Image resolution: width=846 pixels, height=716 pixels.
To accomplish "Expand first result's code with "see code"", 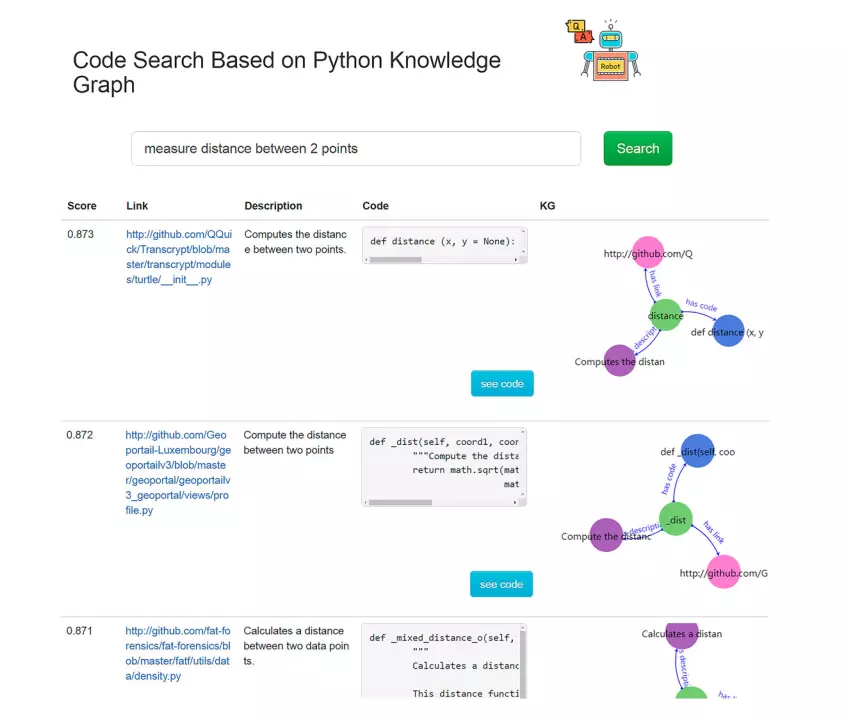I will (502, 383).
